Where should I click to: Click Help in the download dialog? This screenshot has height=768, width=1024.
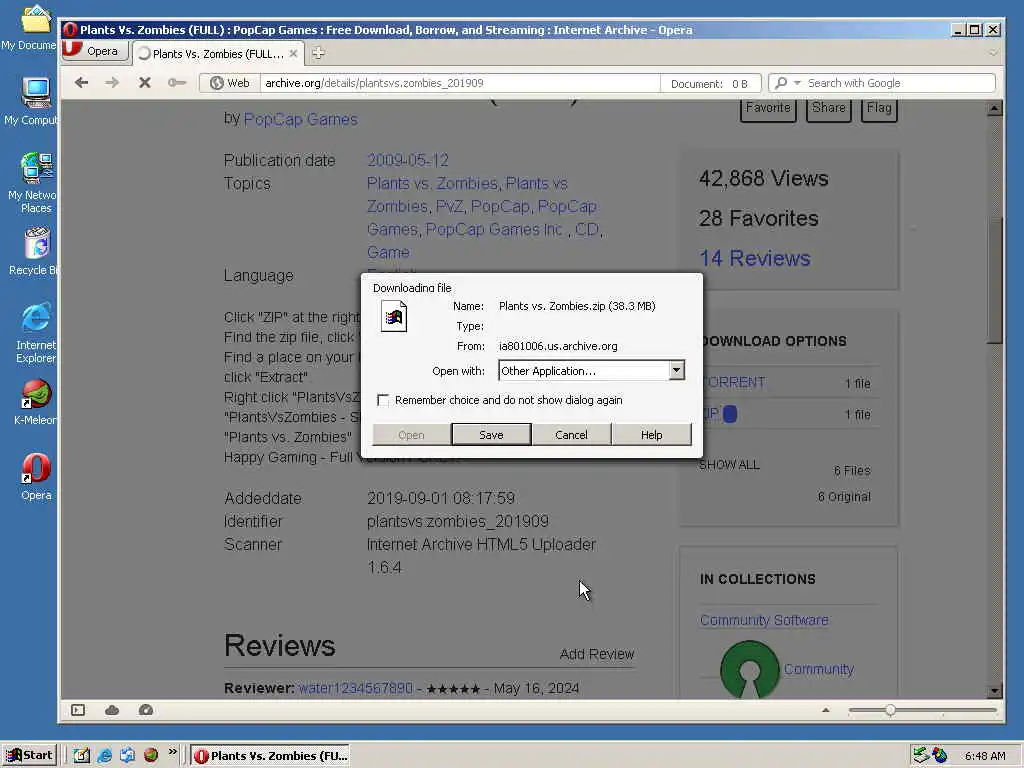(652, 435)
